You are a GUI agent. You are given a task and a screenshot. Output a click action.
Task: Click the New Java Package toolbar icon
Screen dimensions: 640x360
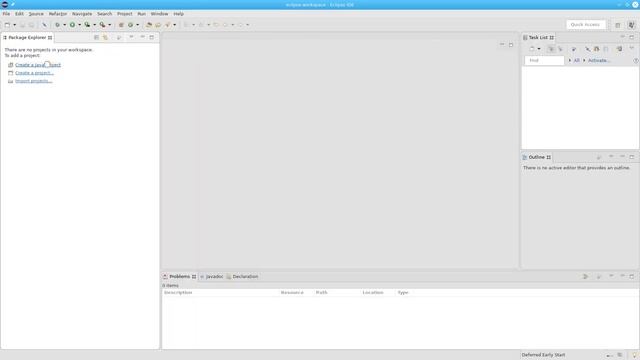(121, 25)
